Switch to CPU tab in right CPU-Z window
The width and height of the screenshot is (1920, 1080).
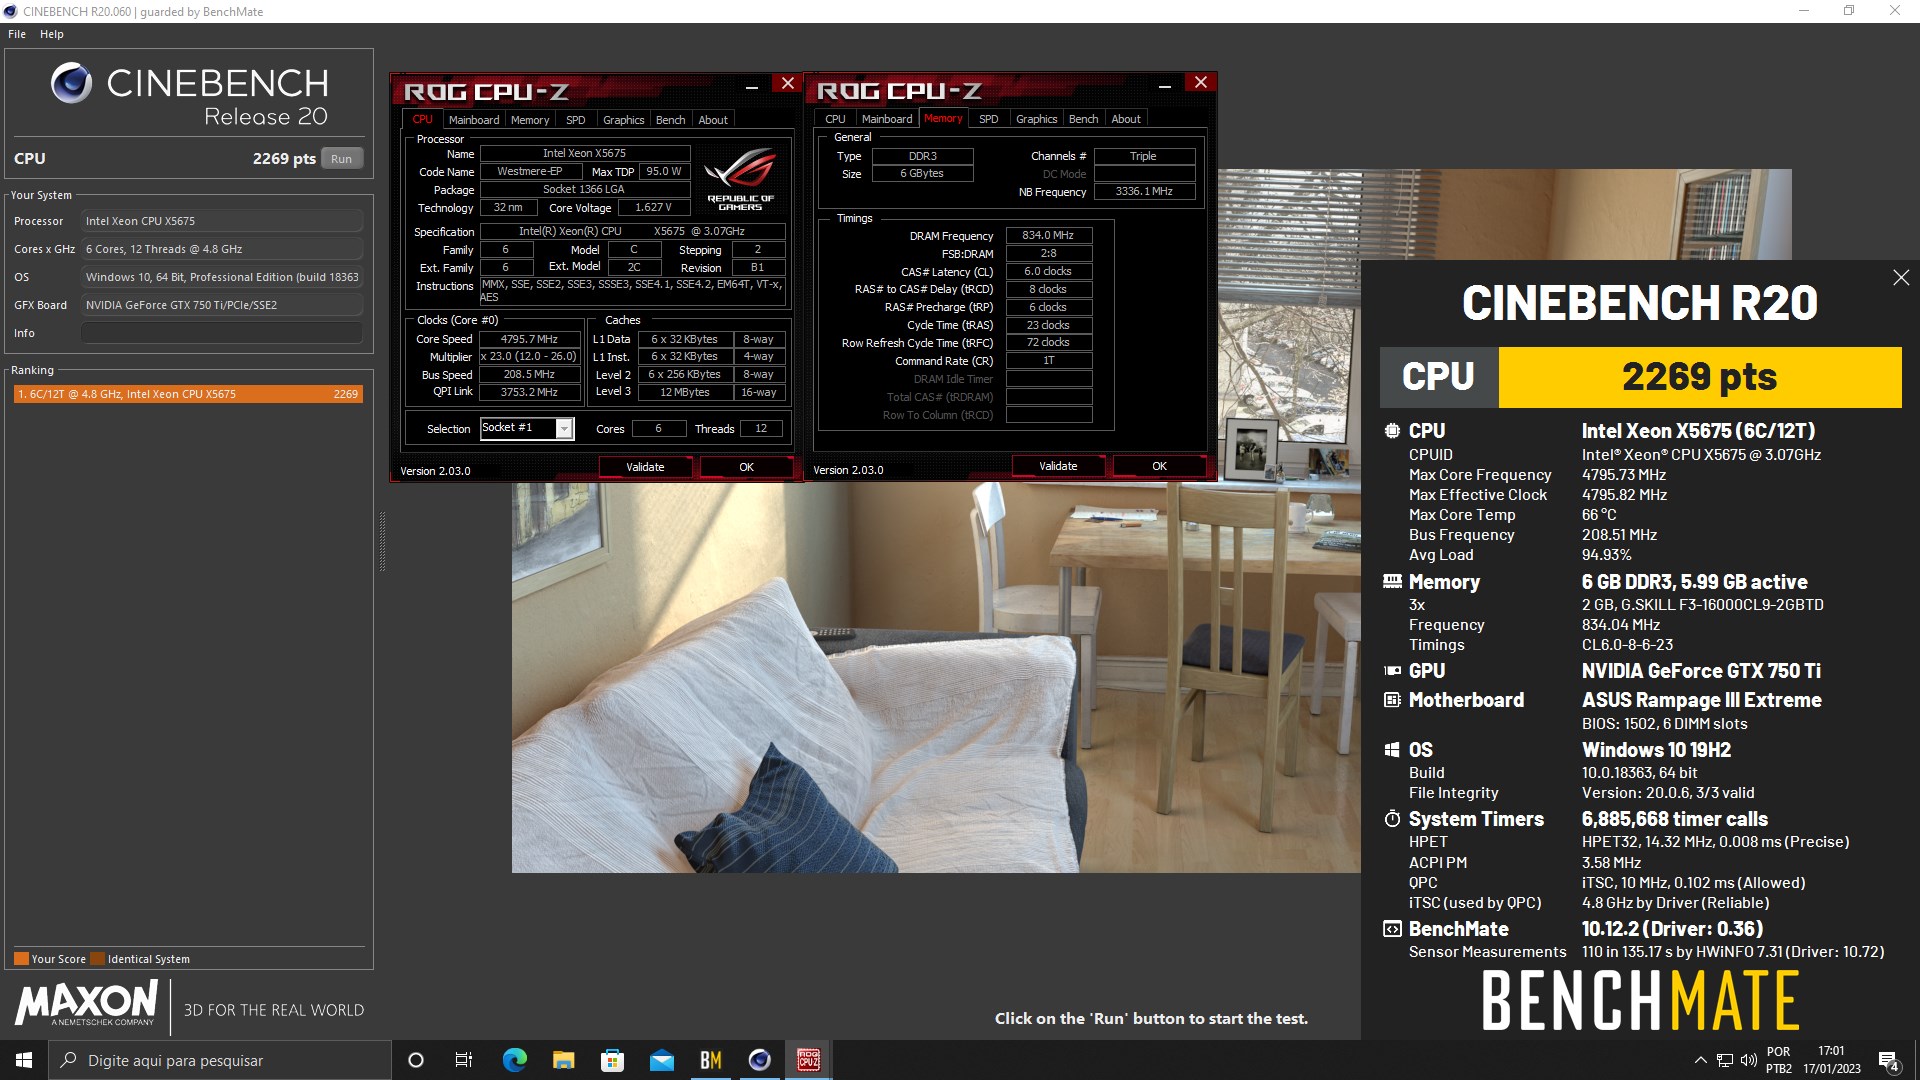[835, 119]
